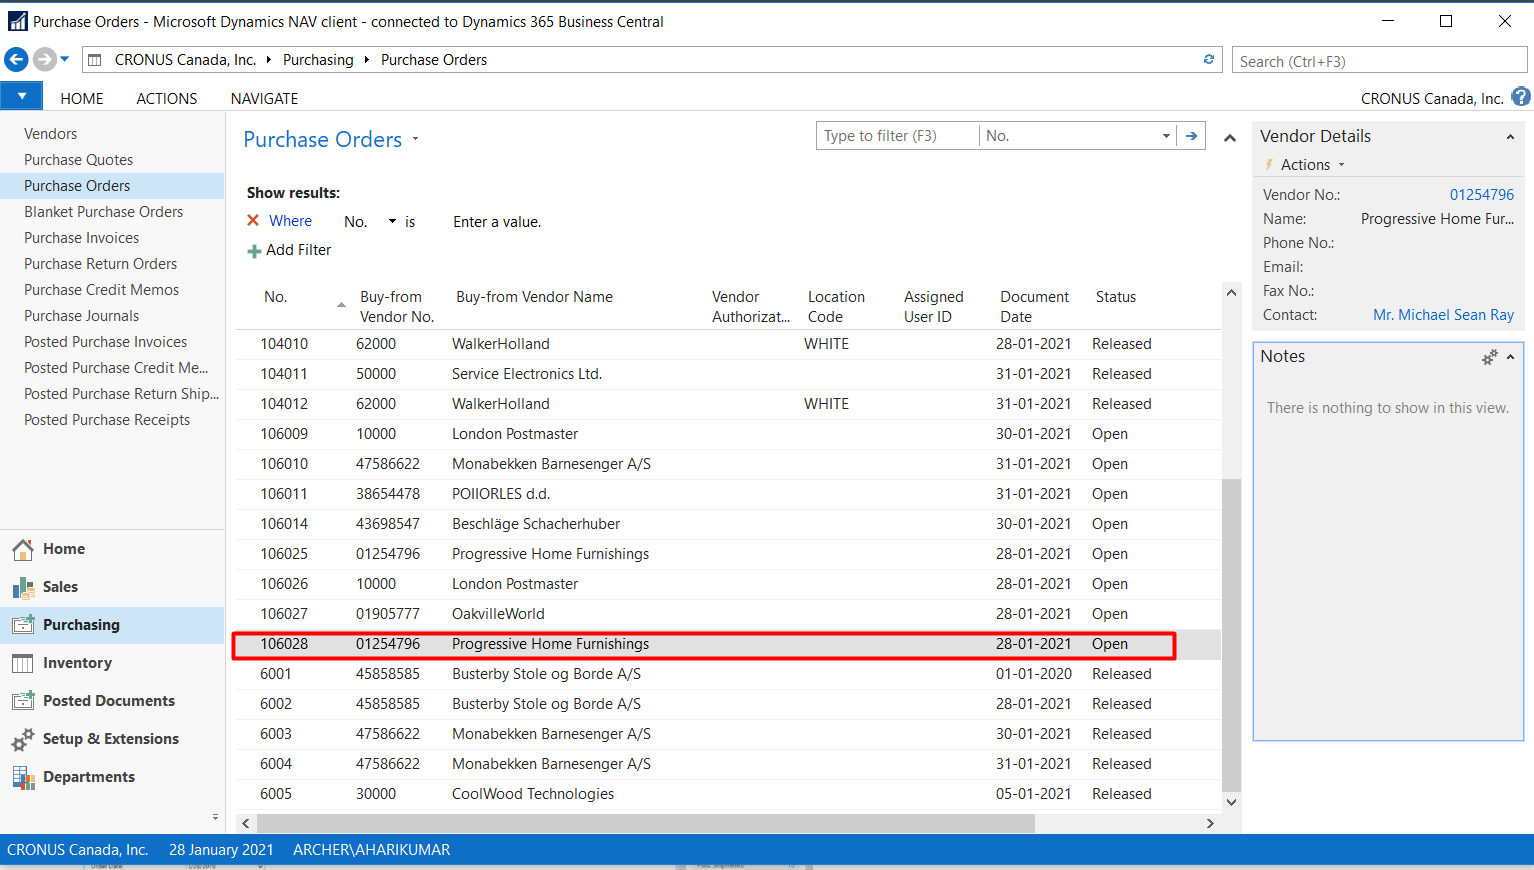Open filter field No. dropdown arrow
Image resolution: width=1534 pixels, height=870 pixels.
[x=392, y=222]
